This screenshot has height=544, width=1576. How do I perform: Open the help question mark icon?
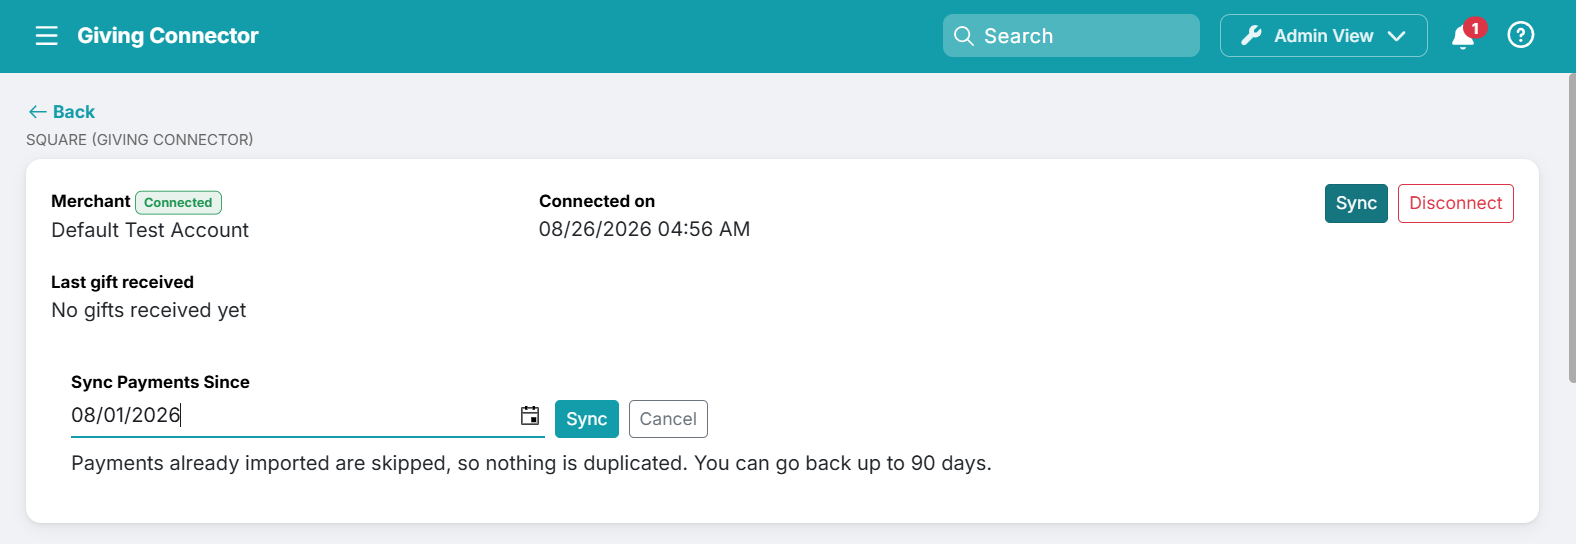click(1520, 35)
